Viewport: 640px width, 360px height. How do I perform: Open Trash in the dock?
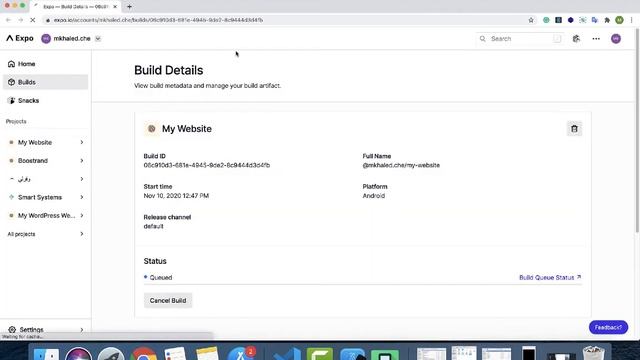click(x=593, y=353)
